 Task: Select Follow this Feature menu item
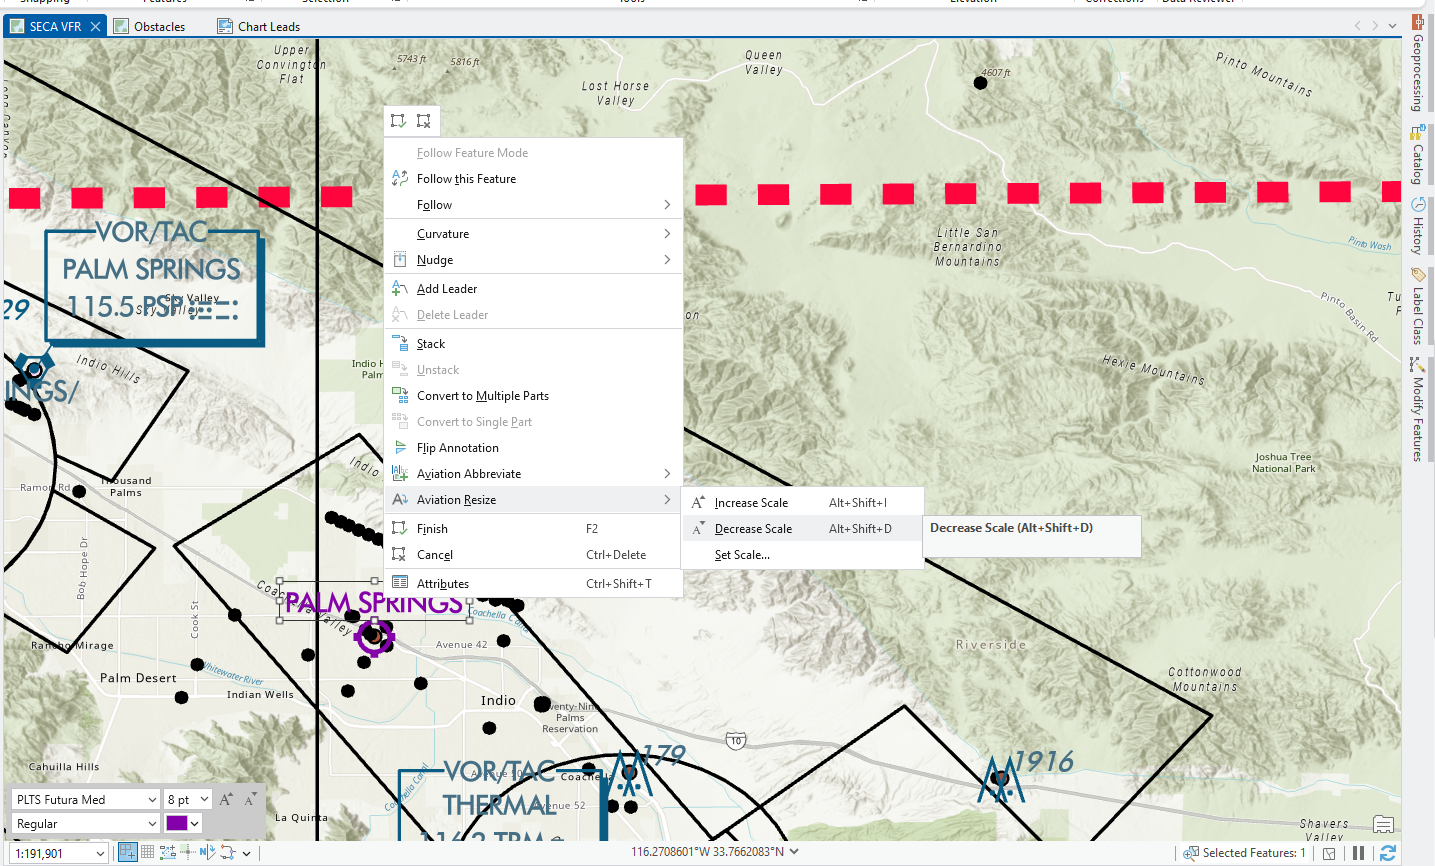534,178
